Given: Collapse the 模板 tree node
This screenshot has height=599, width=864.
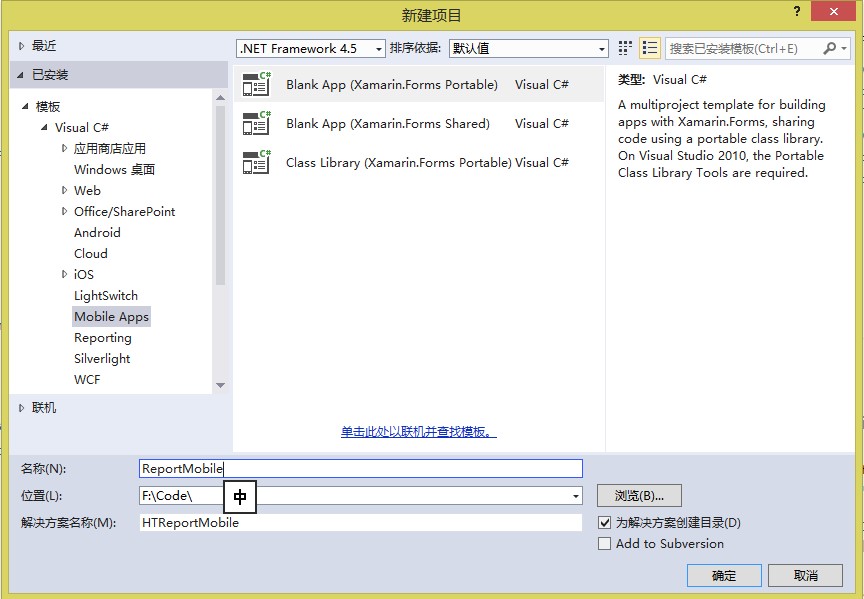Looking at the screenshot, I should coord(25,106).
